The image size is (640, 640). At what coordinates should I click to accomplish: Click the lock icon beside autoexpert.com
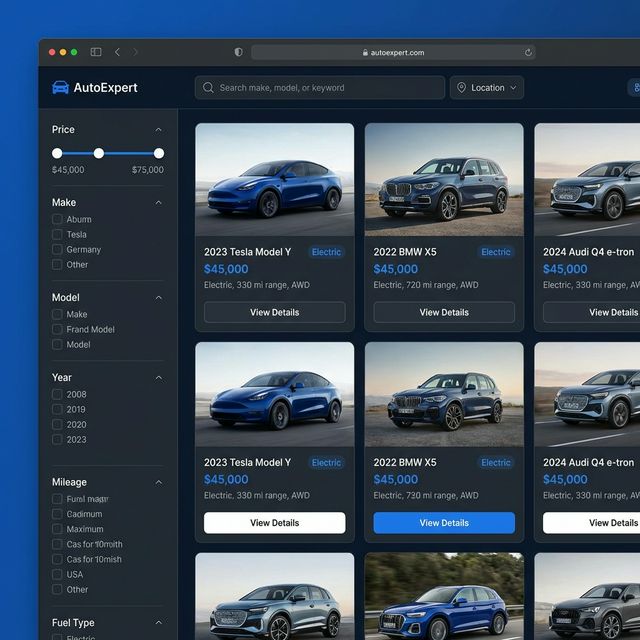365,52
